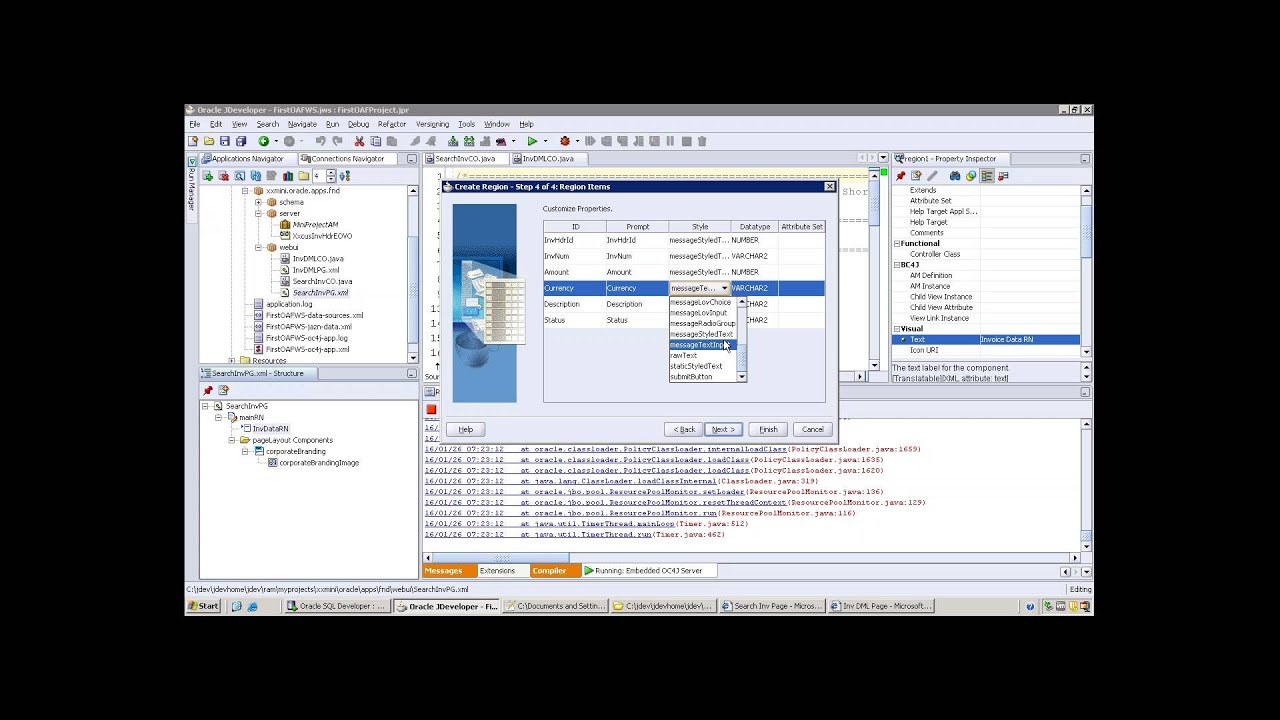Choose messageRadioGroup from the style list
This screenshot has height=720, width=1280.
702,324
